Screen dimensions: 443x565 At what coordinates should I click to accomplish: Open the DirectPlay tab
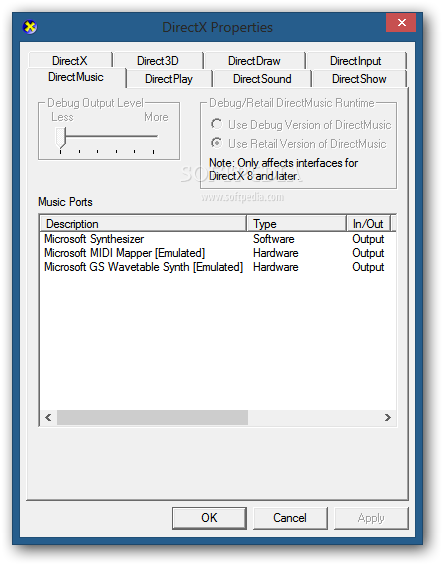[x=169, y=79]
